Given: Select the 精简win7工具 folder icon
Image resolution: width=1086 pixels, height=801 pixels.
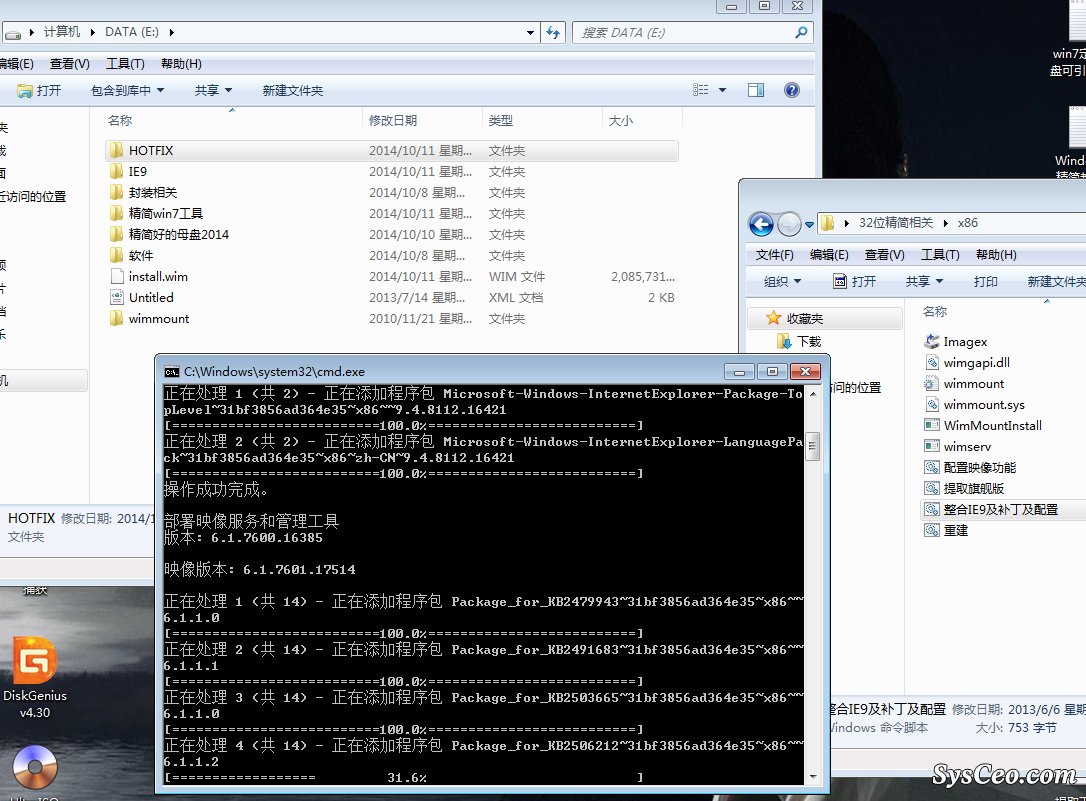Looking at the screenshot, I should coord(116,213).
